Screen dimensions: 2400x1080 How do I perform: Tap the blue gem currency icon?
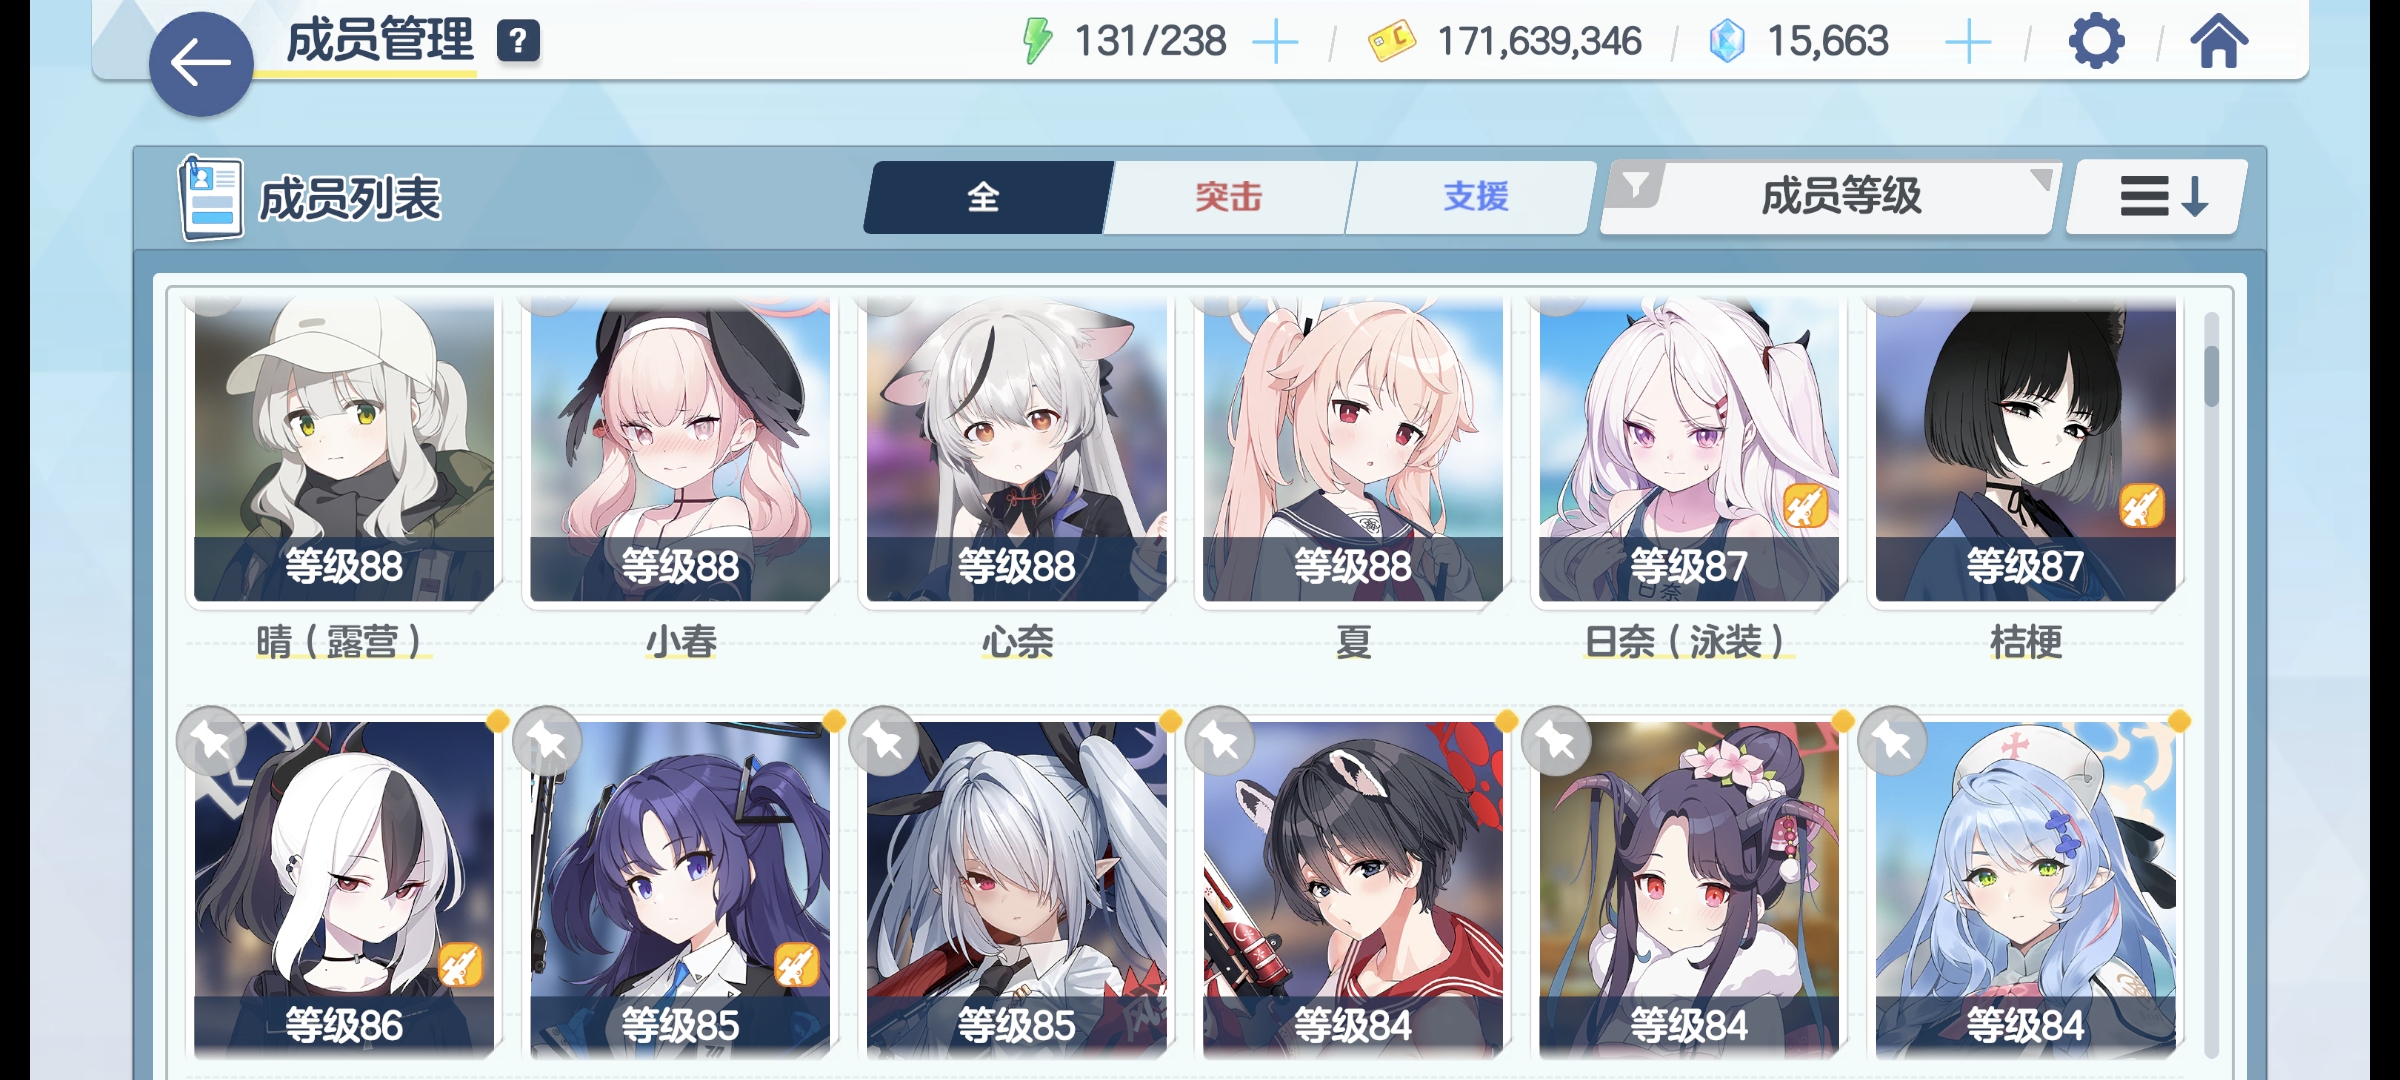tap(1727, 42)
